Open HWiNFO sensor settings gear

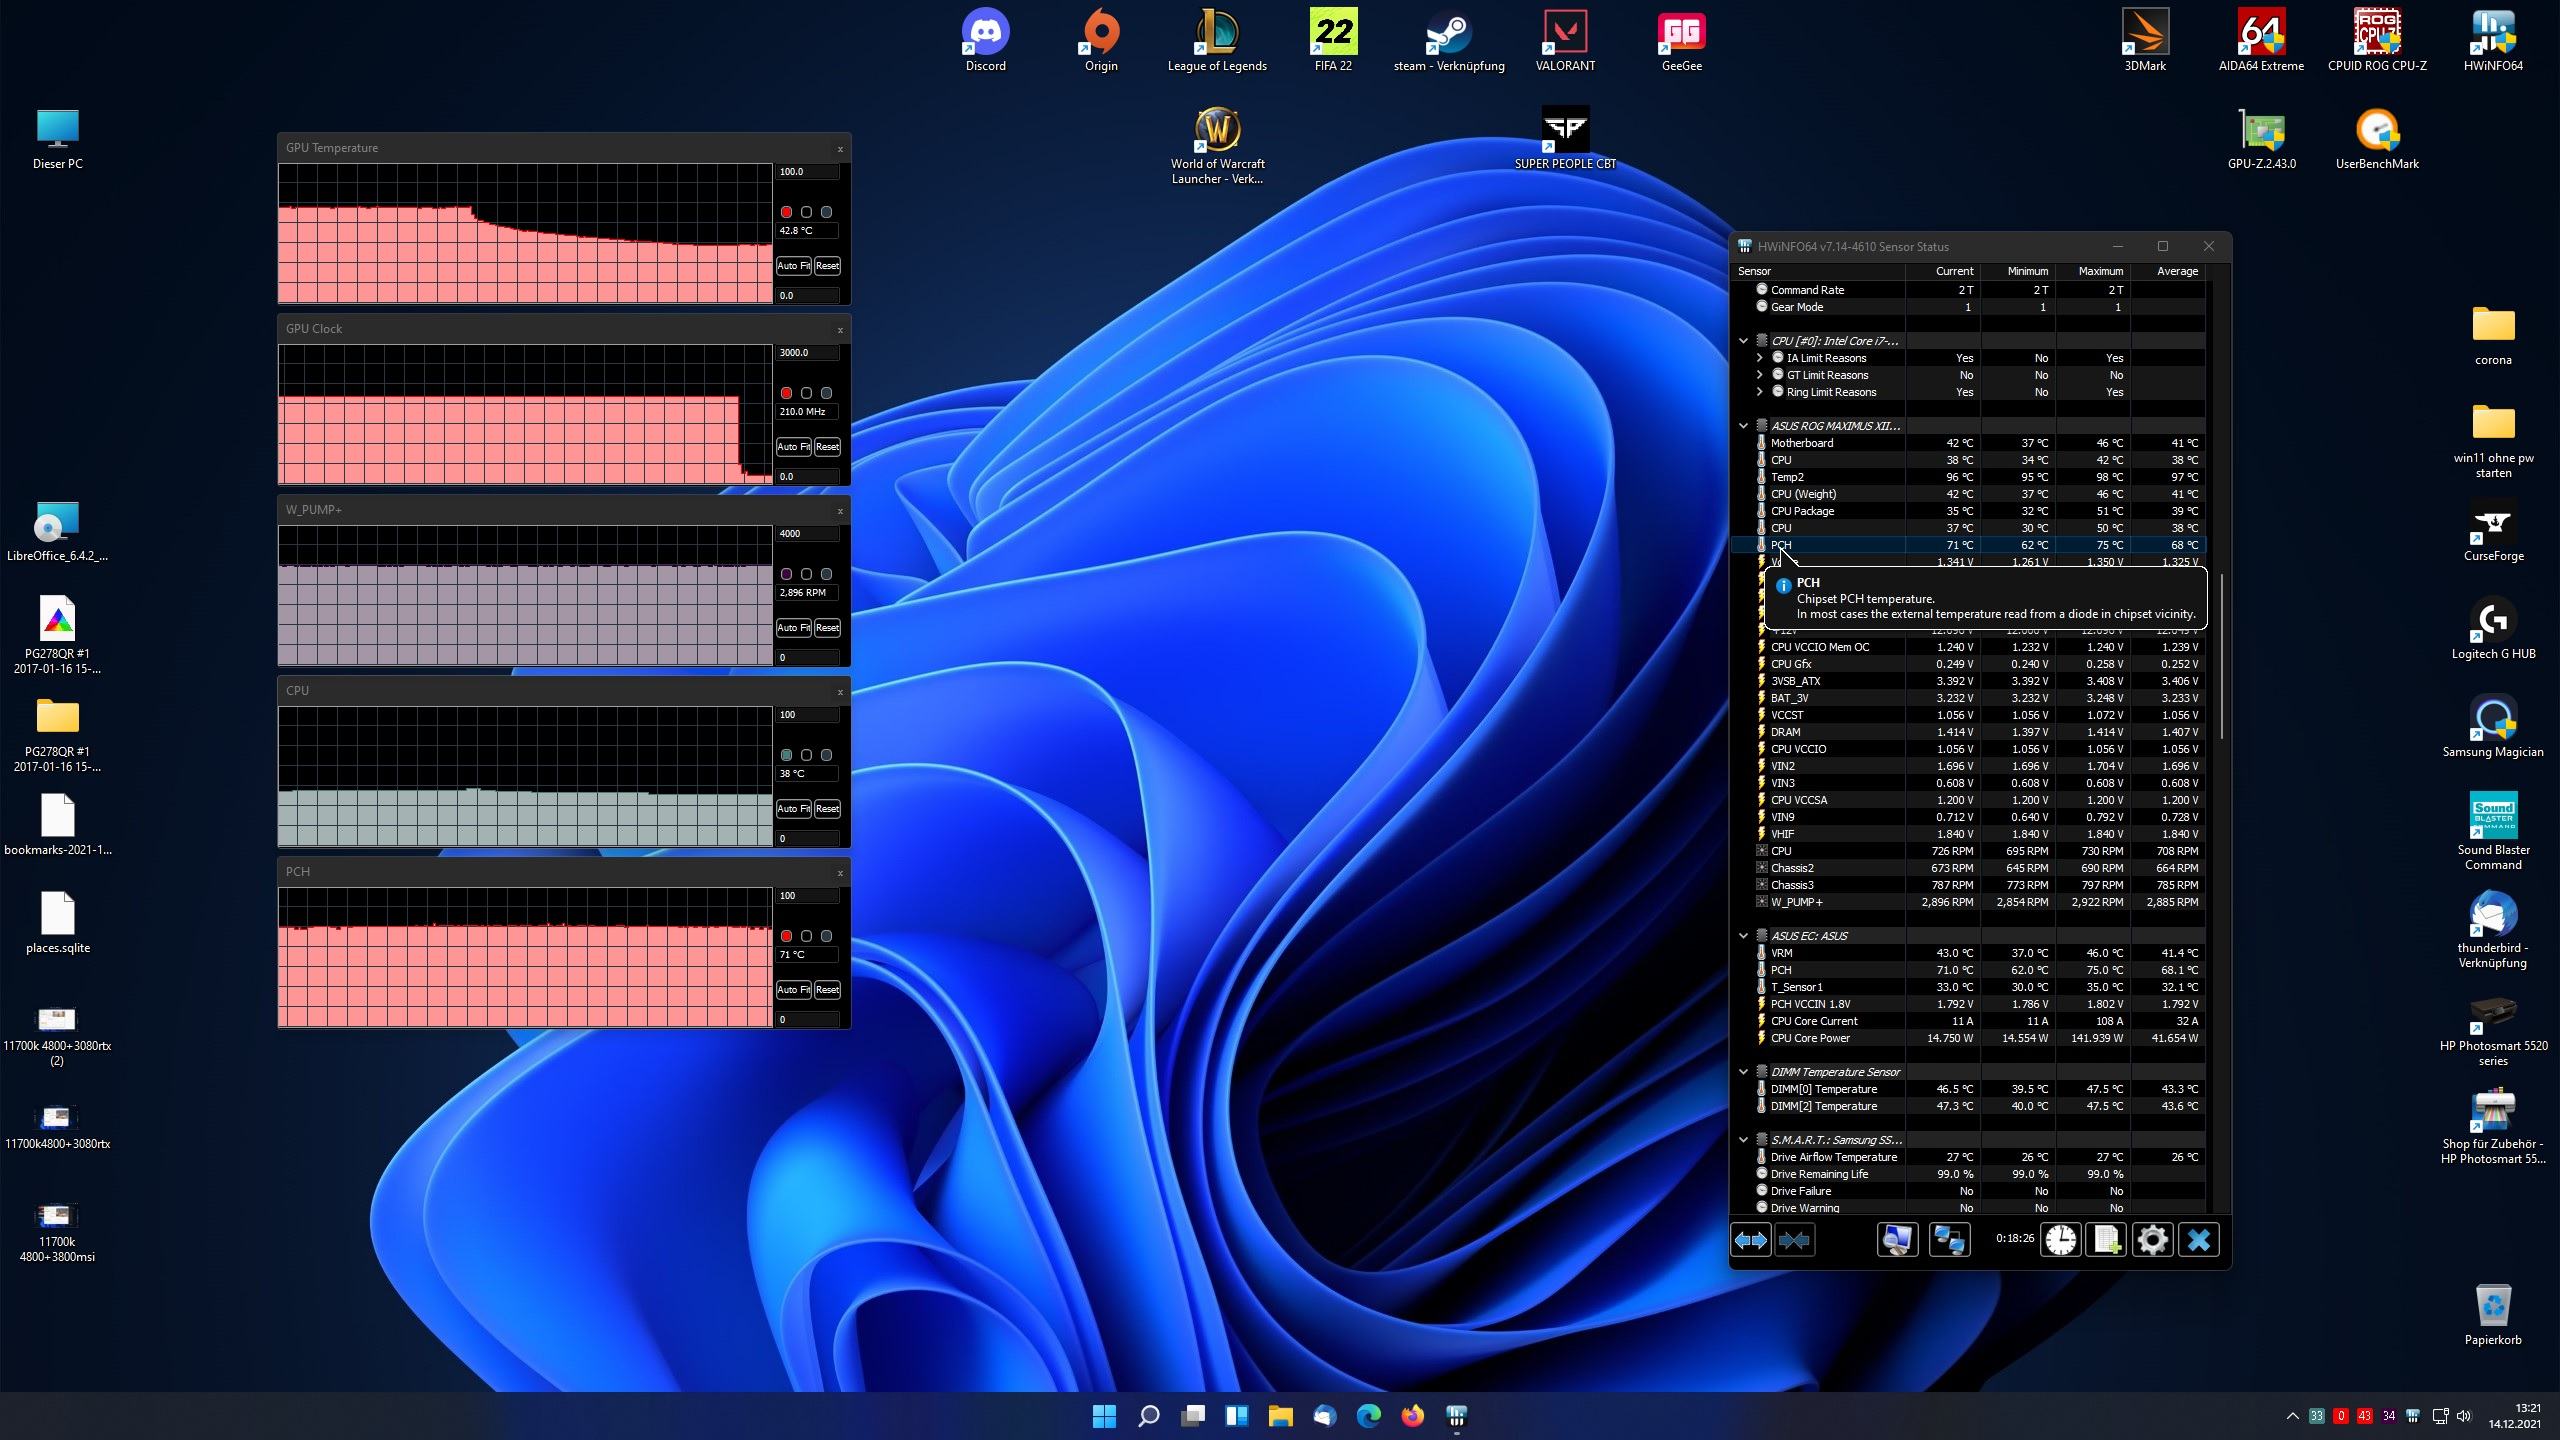2152,1240
